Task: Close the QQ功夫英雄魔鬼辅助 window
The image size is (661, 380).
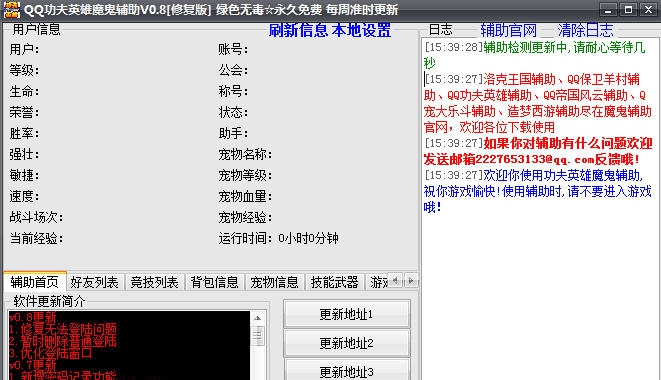Action: (x=648, y=10)
